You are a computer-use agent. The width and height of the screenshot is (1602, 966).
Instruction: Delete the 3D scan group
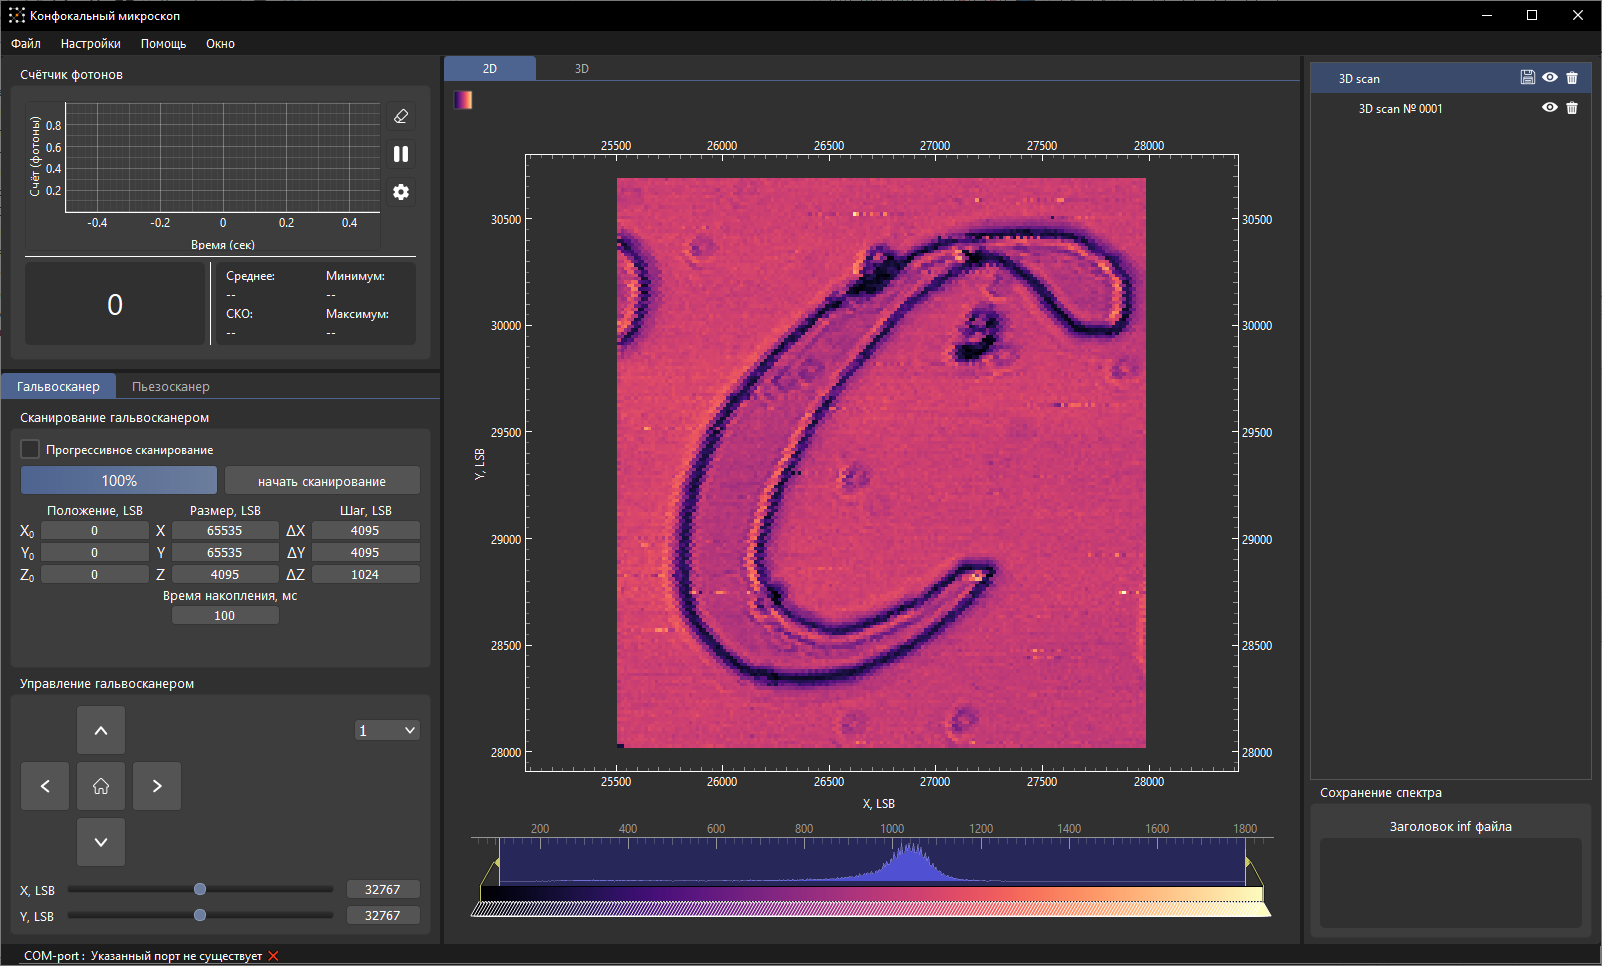tap(1572, 78)
